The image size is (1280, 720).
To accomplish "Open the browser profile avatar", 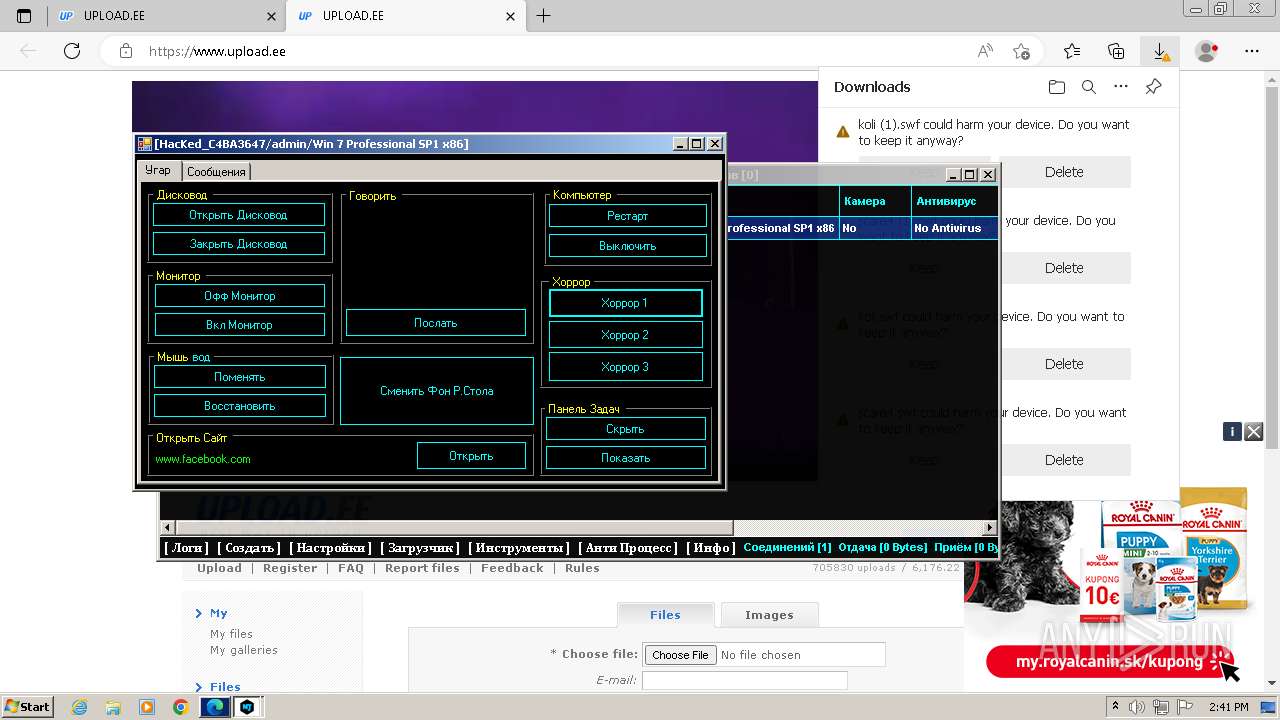I will 1207,51.
